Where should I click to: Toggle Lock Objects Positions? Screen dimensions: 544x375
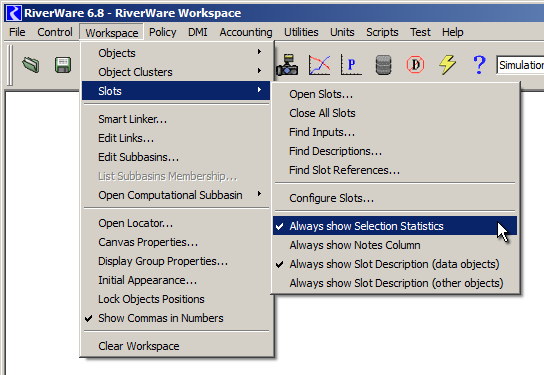[176, 299]
